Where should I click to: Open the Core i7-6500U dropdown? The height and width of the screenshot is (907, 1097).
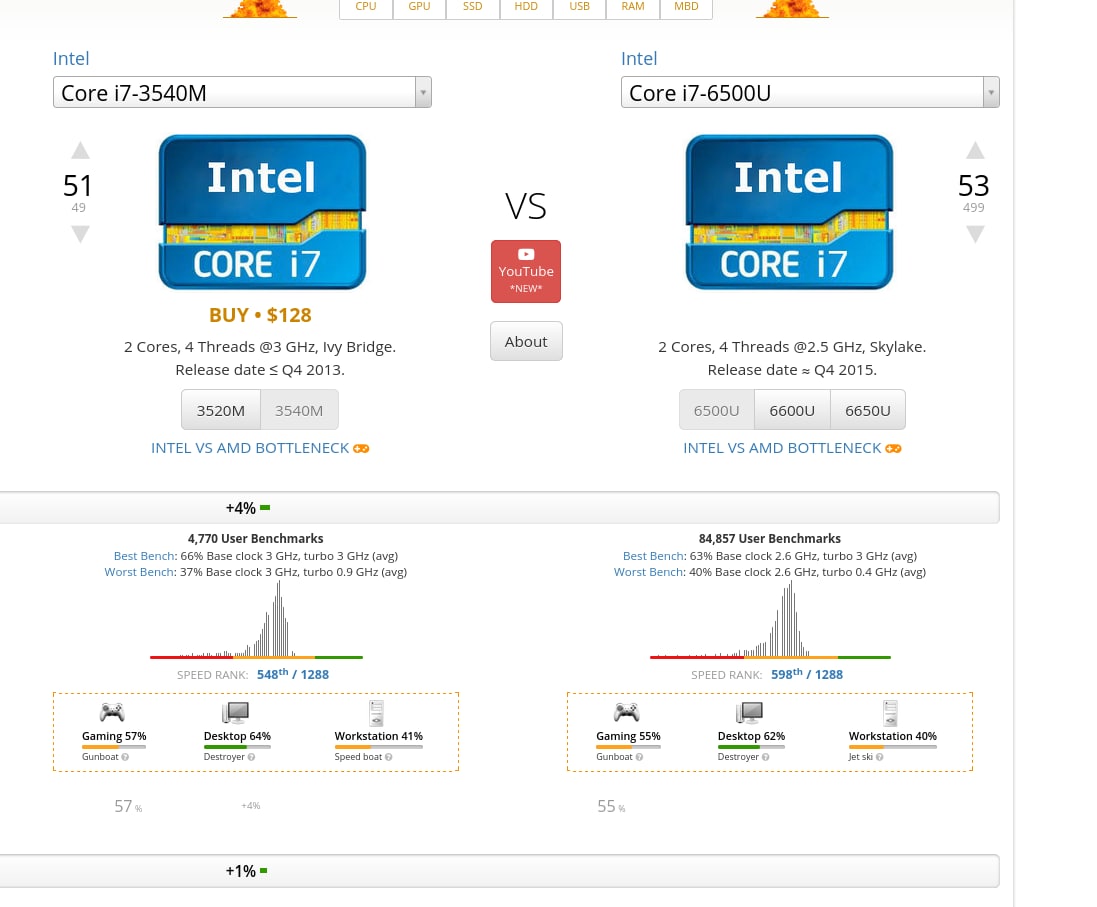click(810, 92)
